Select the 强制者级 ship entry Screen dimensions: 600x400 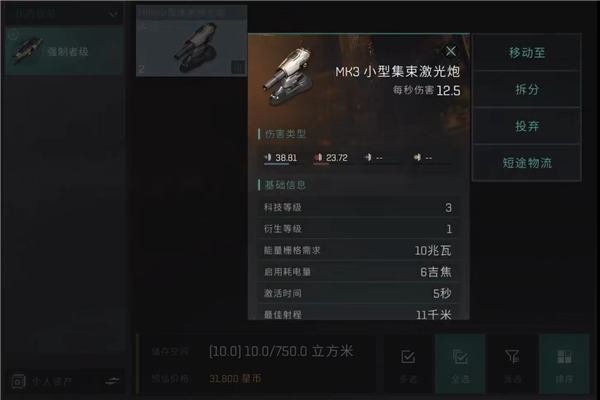[x=64, y=51]
